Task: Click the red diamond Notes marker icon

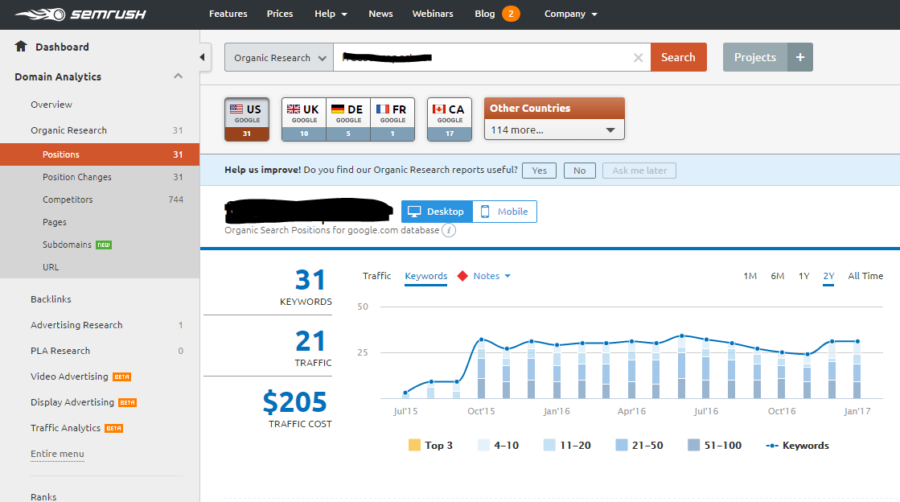Action: pos(463,276)
